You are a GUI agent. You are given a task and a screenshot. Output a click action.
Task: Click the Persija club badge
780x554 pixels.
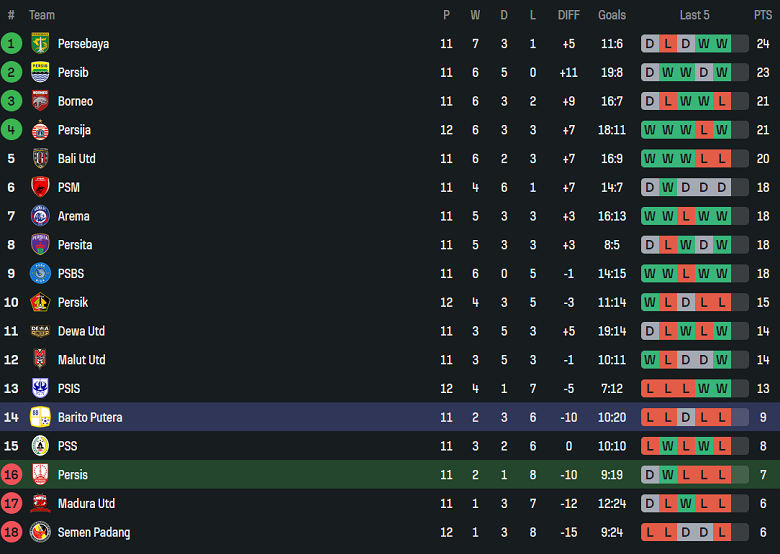coord(40,130)
